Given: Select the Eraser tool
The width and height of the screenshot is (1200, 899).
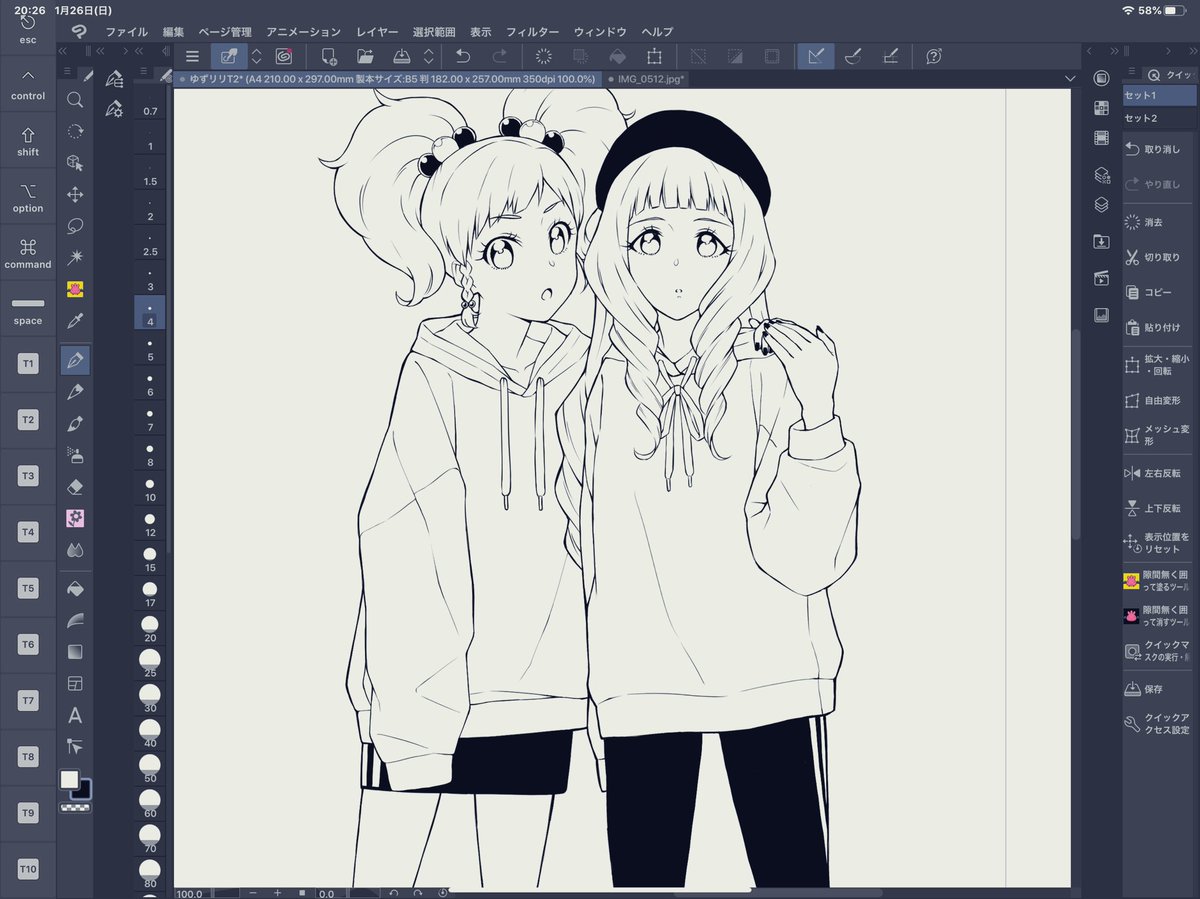Looking at the screenshot, I should 75,487.
